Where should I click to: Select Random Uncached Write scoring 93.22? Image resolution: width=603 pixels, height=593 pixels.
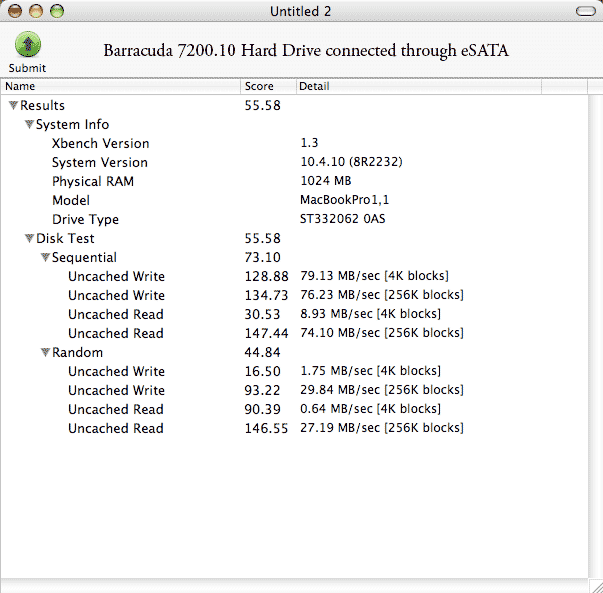click(294, 390)
